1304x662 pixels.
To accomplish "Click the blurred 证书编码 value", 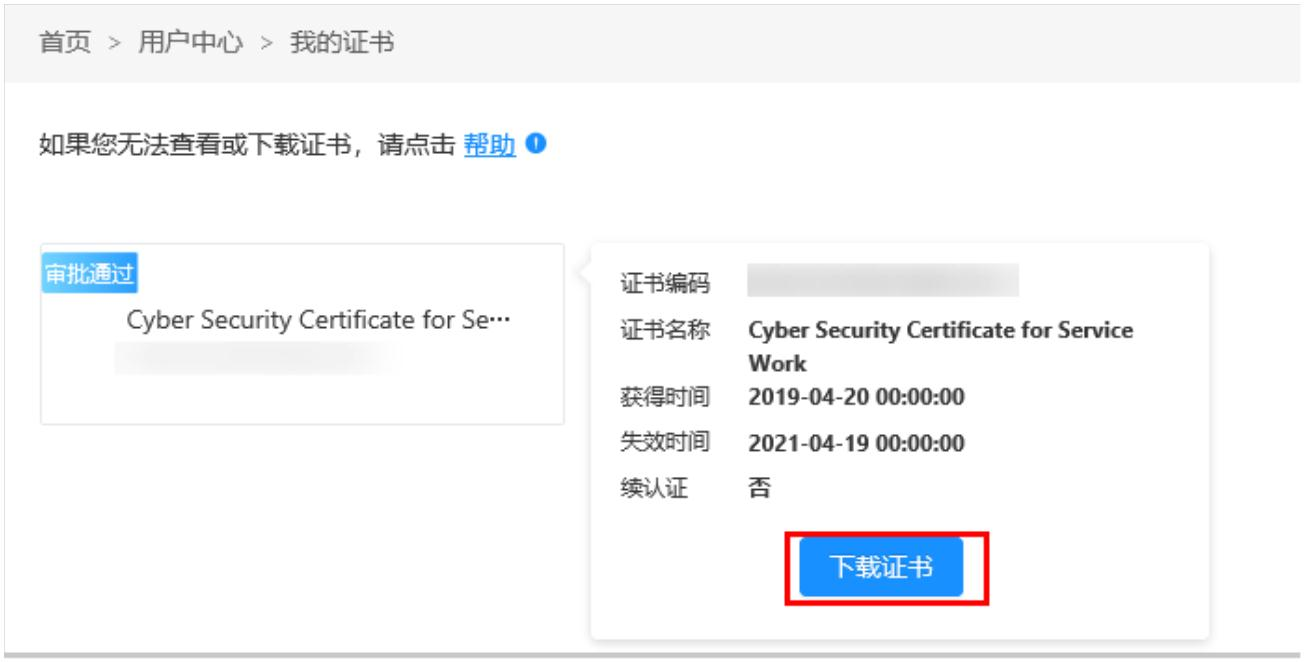I will [x=882, y=282].
